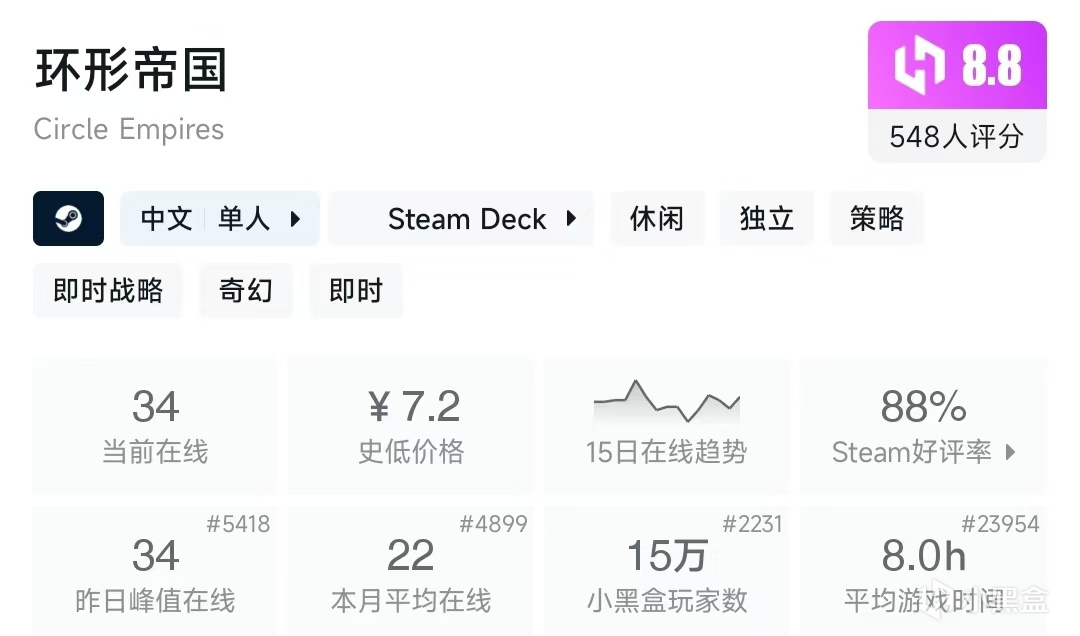This screenshot has width=1080, height=636.
Task: Tap the Xiaoheihe score logo icon
Action: pyautogui.click(x=920, y=67)
